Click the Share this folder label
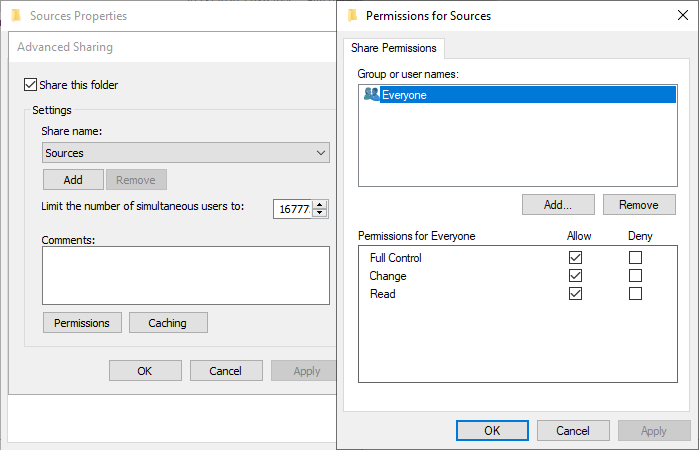Screen dimensions: 699x450 tap(78, 85)
